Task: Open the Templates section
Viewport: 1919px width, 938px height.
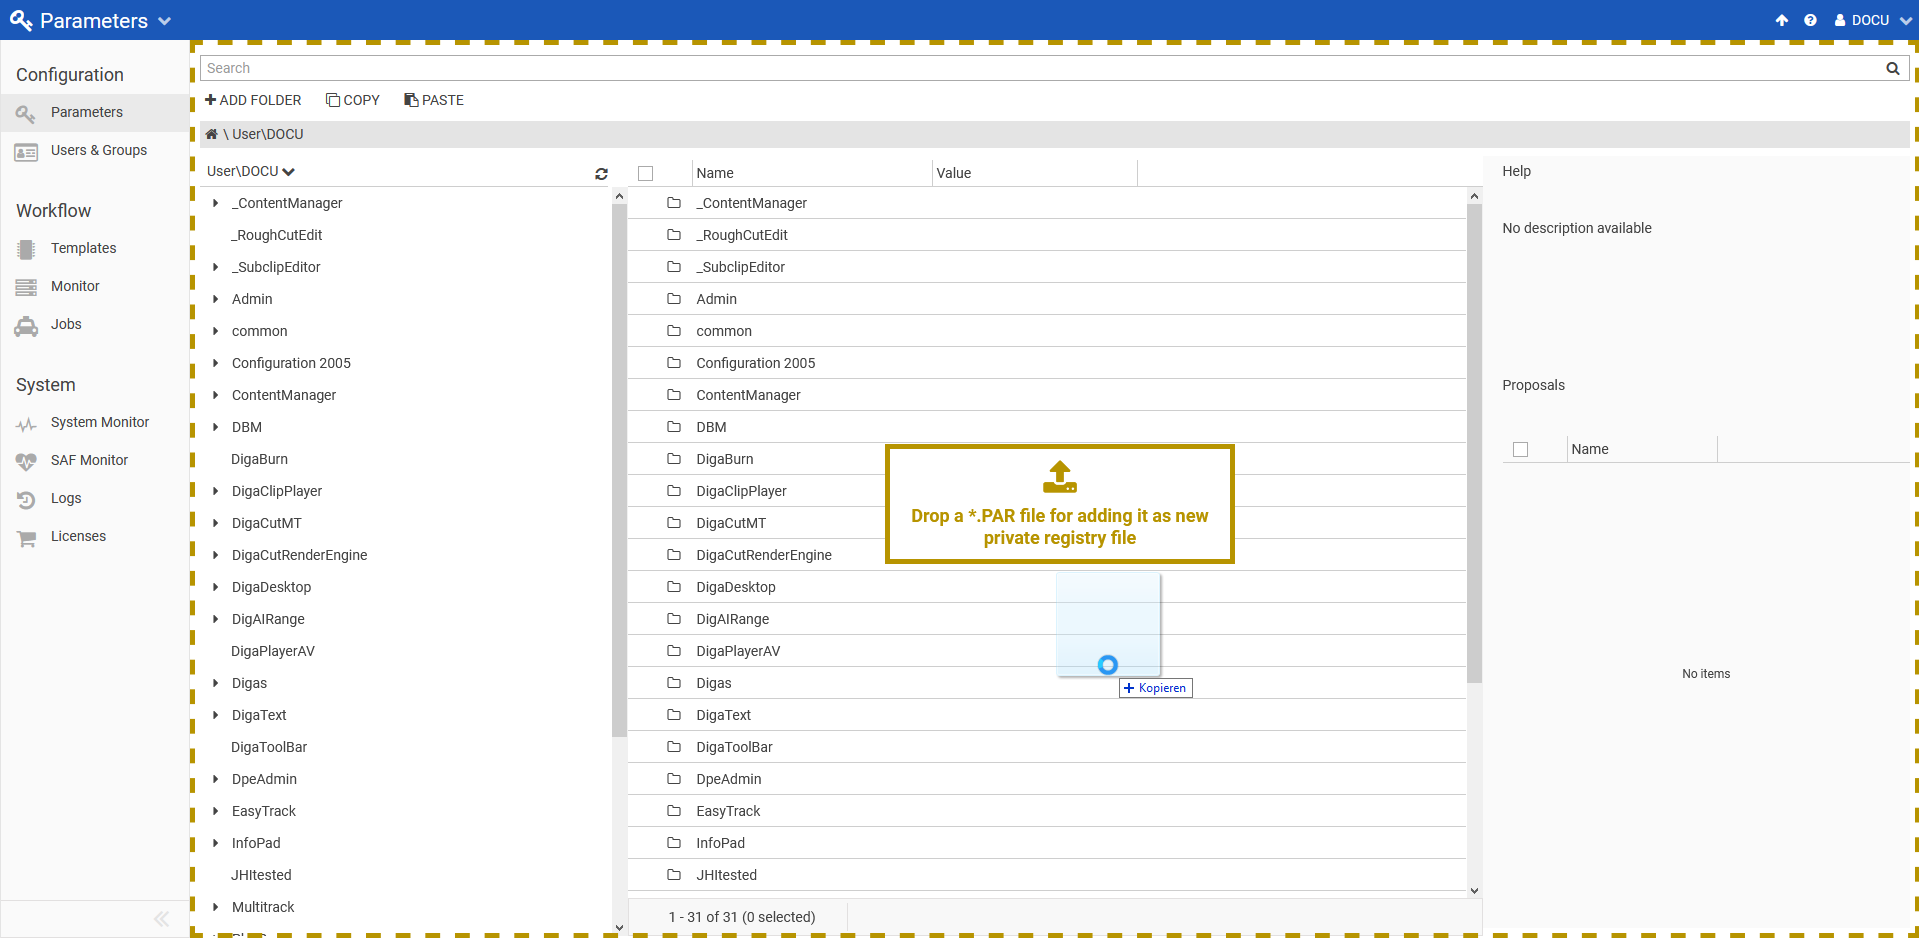Action: 83,248
